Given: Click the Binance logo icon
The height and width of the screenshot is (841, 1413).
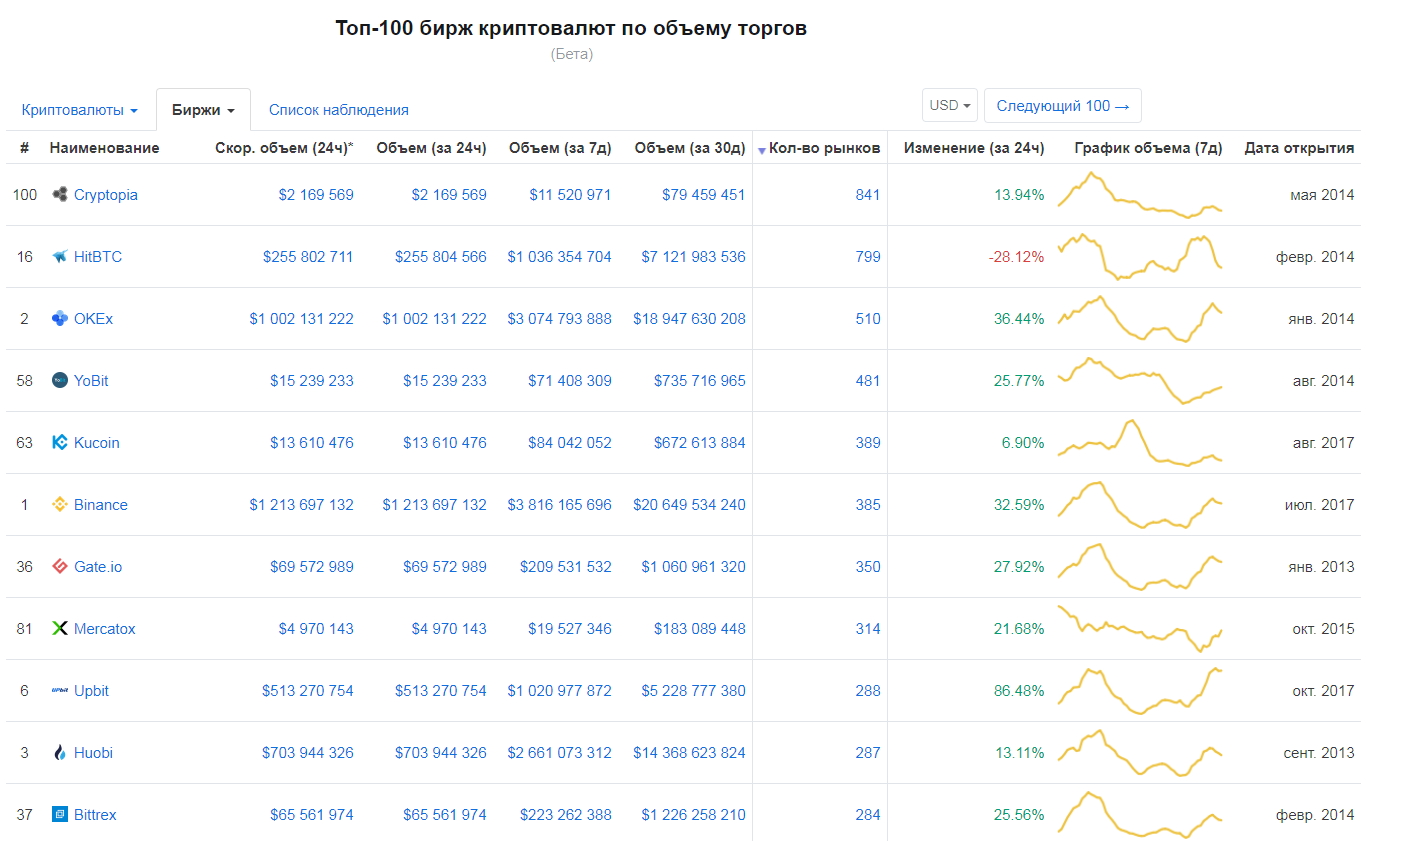Looking at the screenshot, I should (x=60, y=504).
